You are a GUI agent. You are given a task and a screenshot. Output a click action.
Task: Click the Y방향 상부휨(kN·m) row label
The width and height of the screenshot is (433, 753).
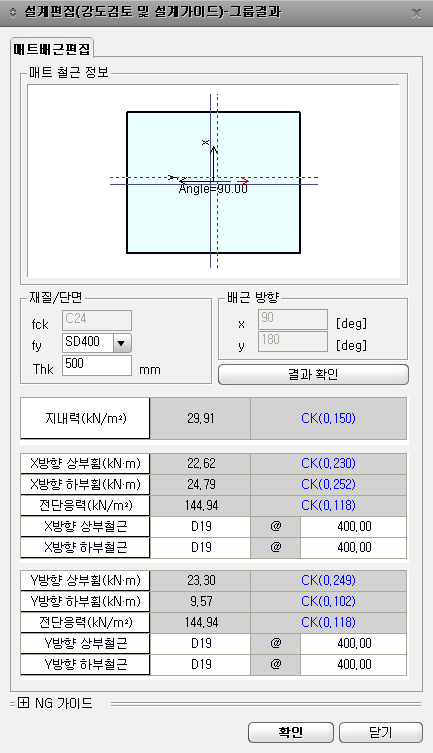pyautogui.click(x=85, y=581)
